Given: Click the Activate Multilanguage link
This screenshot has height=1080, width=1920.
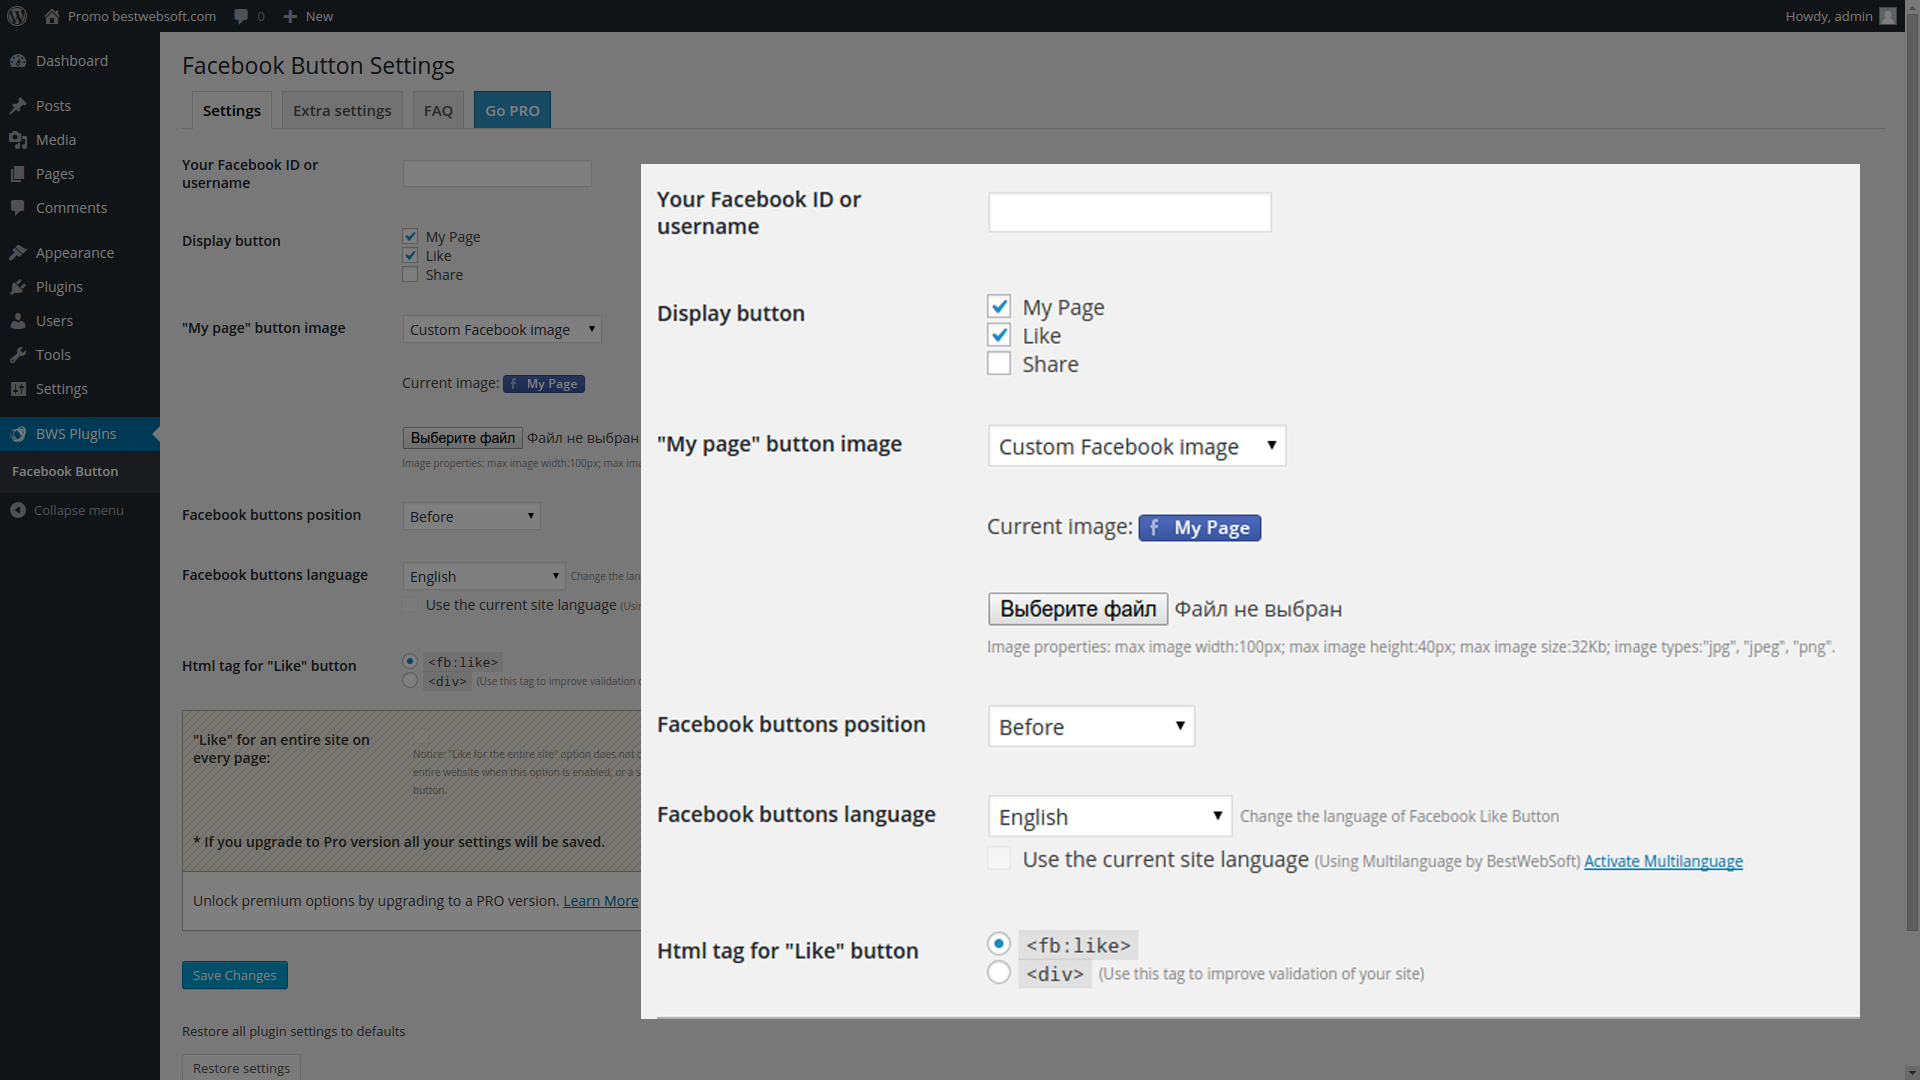Looking at the screenshot, I should click(x=1663, y=861).
